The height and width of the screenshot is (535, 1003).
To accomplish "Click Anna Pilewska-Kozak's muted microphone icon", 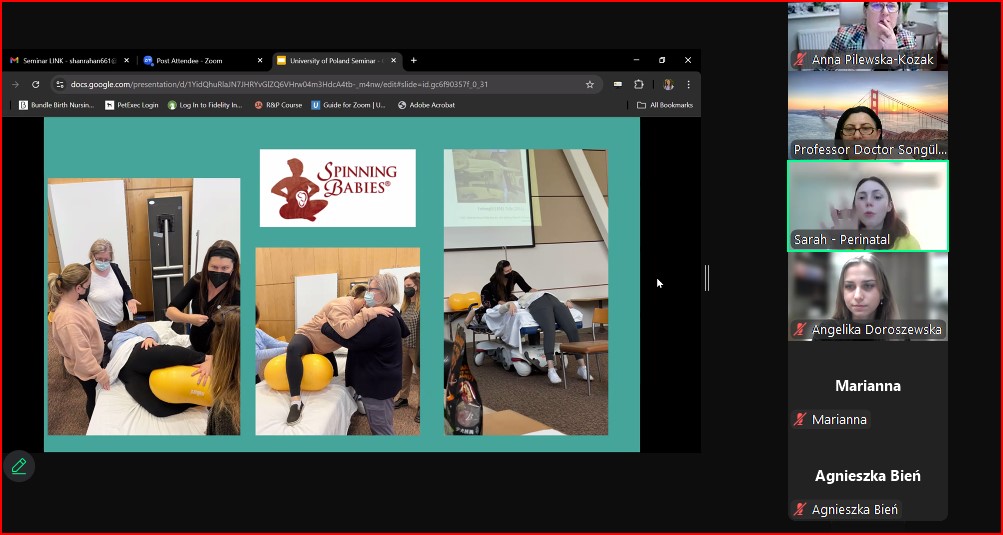I will pos(800,60).
